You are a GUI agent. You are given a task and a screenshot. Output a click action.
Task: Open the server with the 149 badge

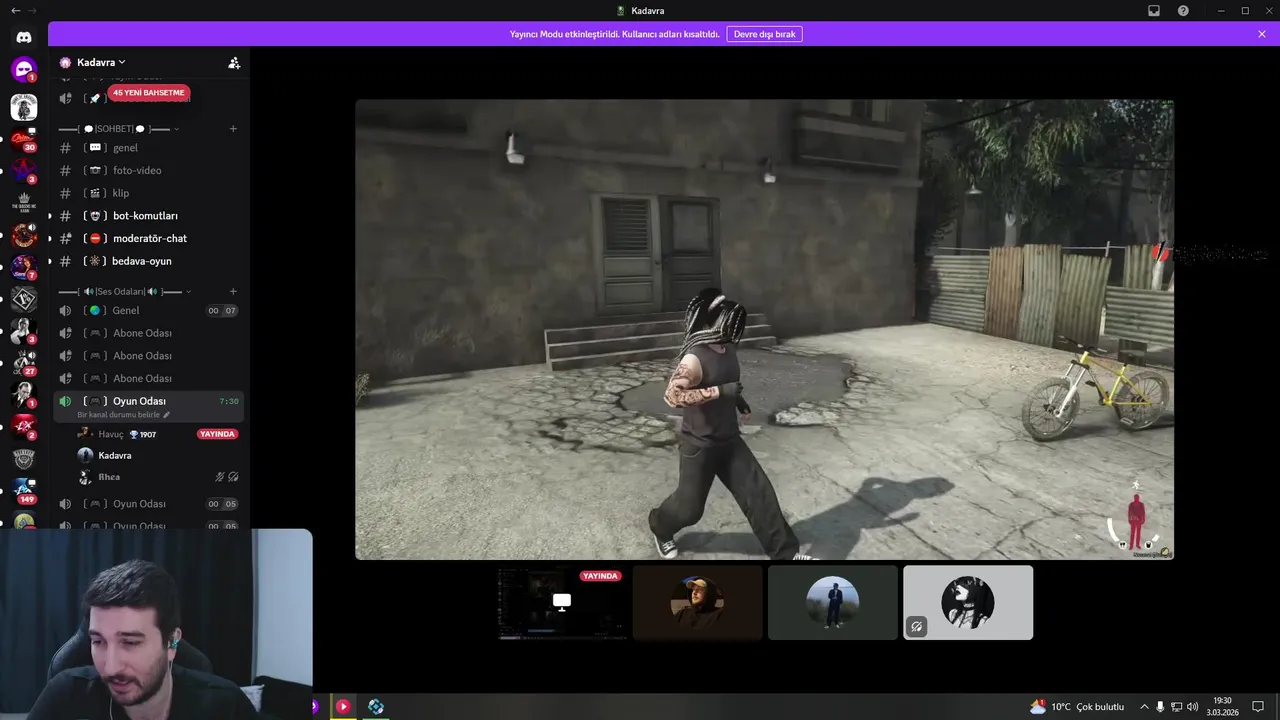[24, 490]
